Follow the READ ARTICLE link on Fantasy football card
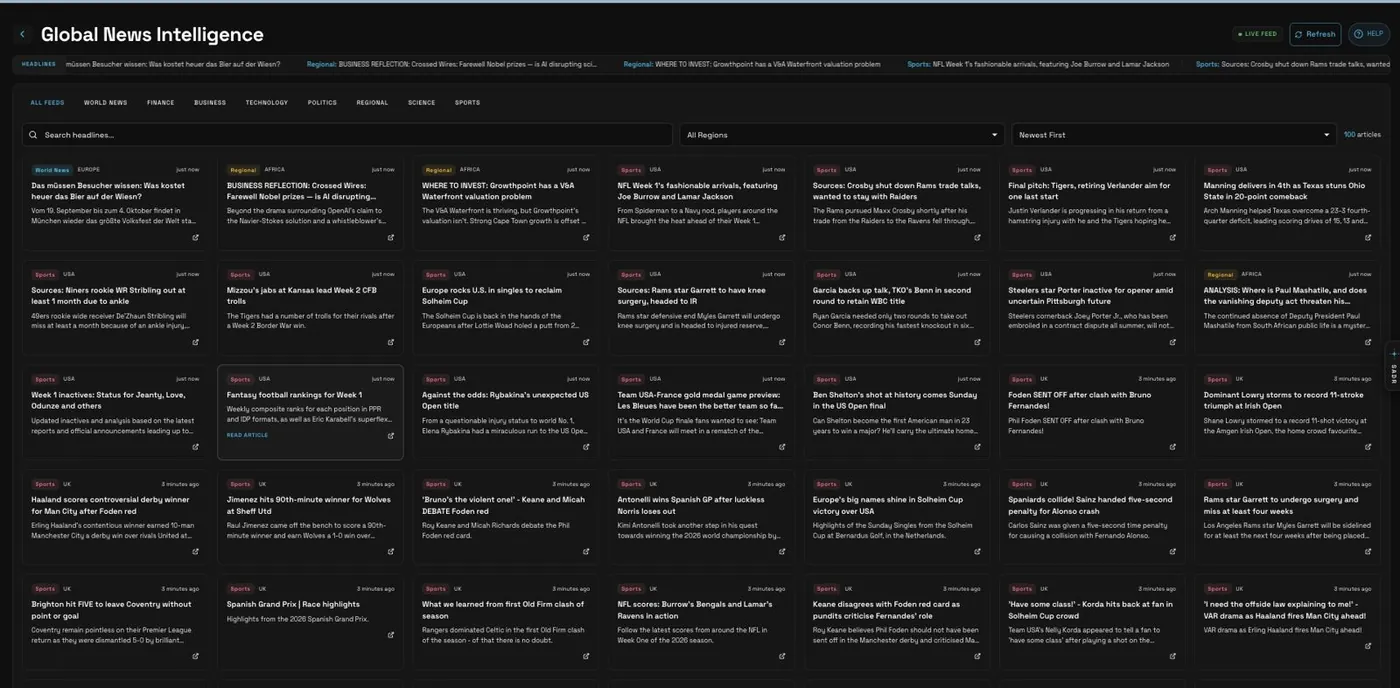 click(x=247, y=435)
